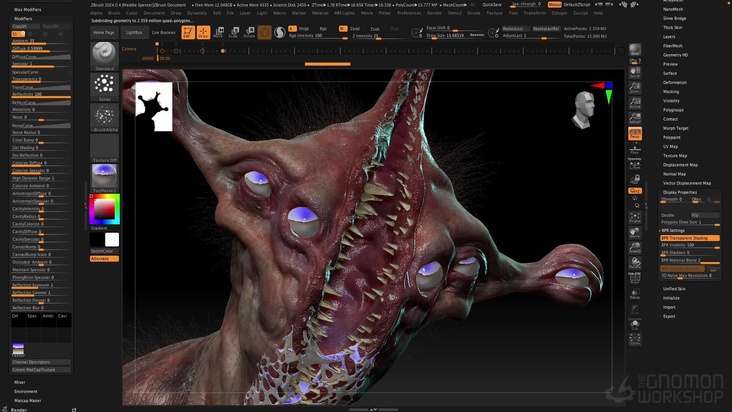Expand the Displacement Map subpalette
732x412 pixels.
[x=680, y=165]
